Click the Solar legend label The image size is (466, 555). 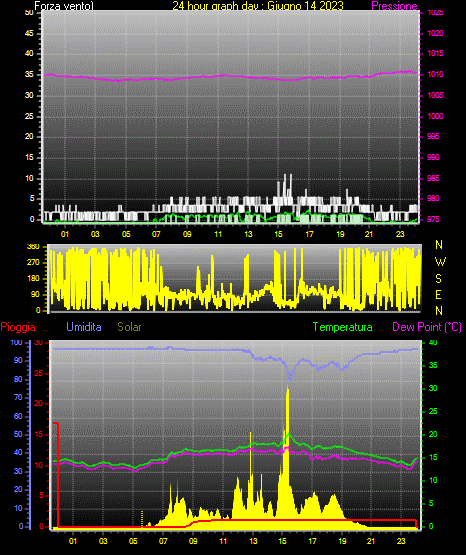129,327
